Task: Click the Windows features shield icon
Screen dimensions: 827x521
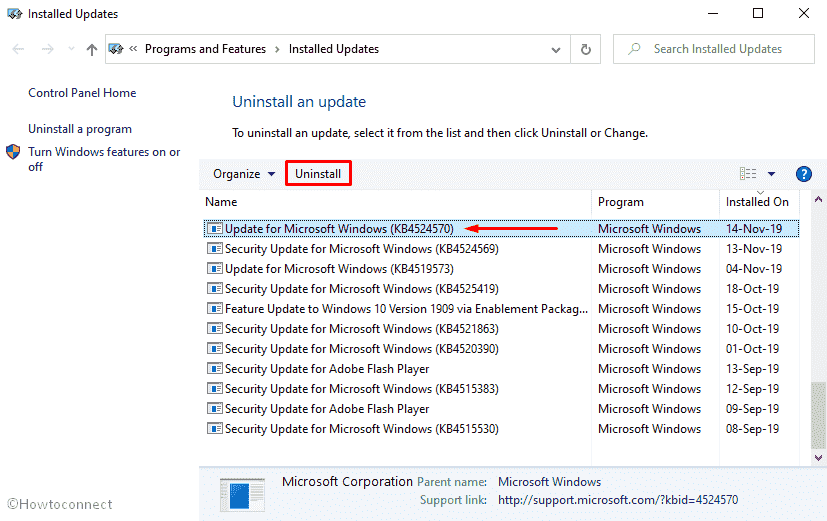Action: [x=13, y=152]
